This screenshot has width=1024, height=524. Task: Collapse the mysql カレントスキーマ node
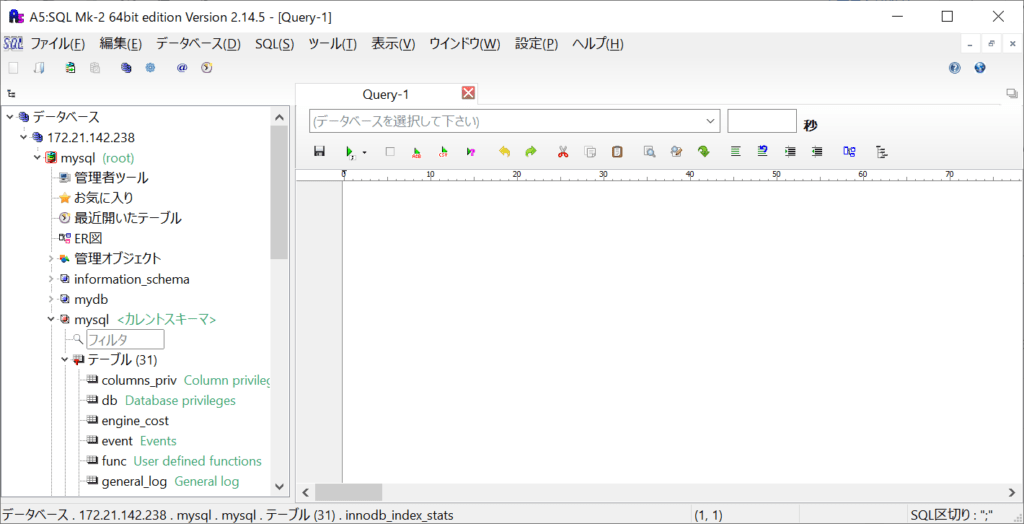tap(51, 319)
